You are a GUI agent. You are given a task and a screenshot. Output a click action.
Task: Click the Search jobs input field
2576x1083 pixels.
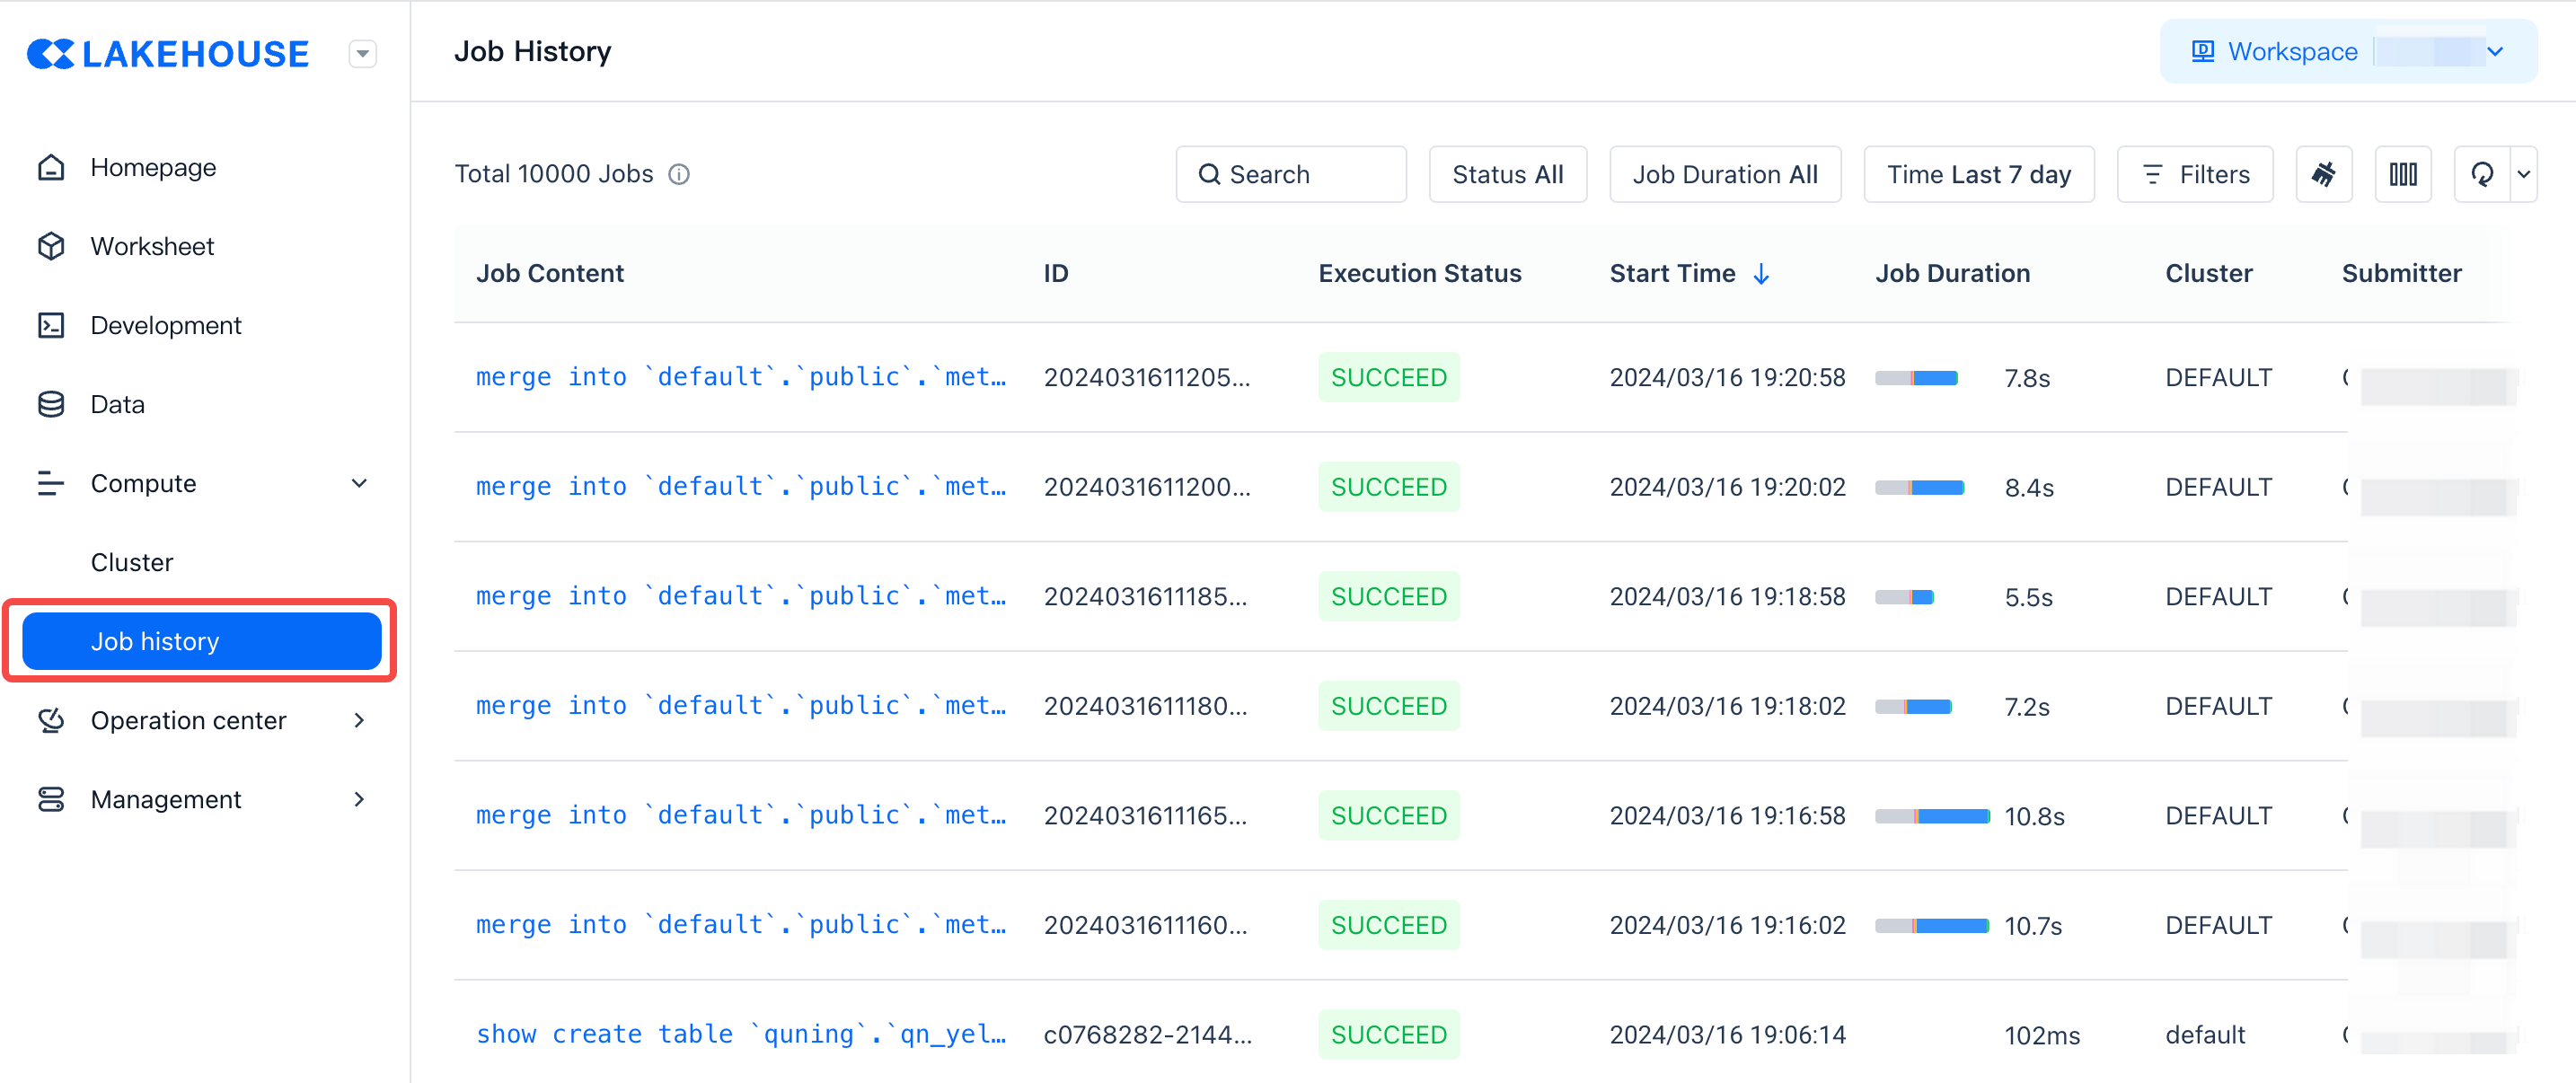[1291, 174]
